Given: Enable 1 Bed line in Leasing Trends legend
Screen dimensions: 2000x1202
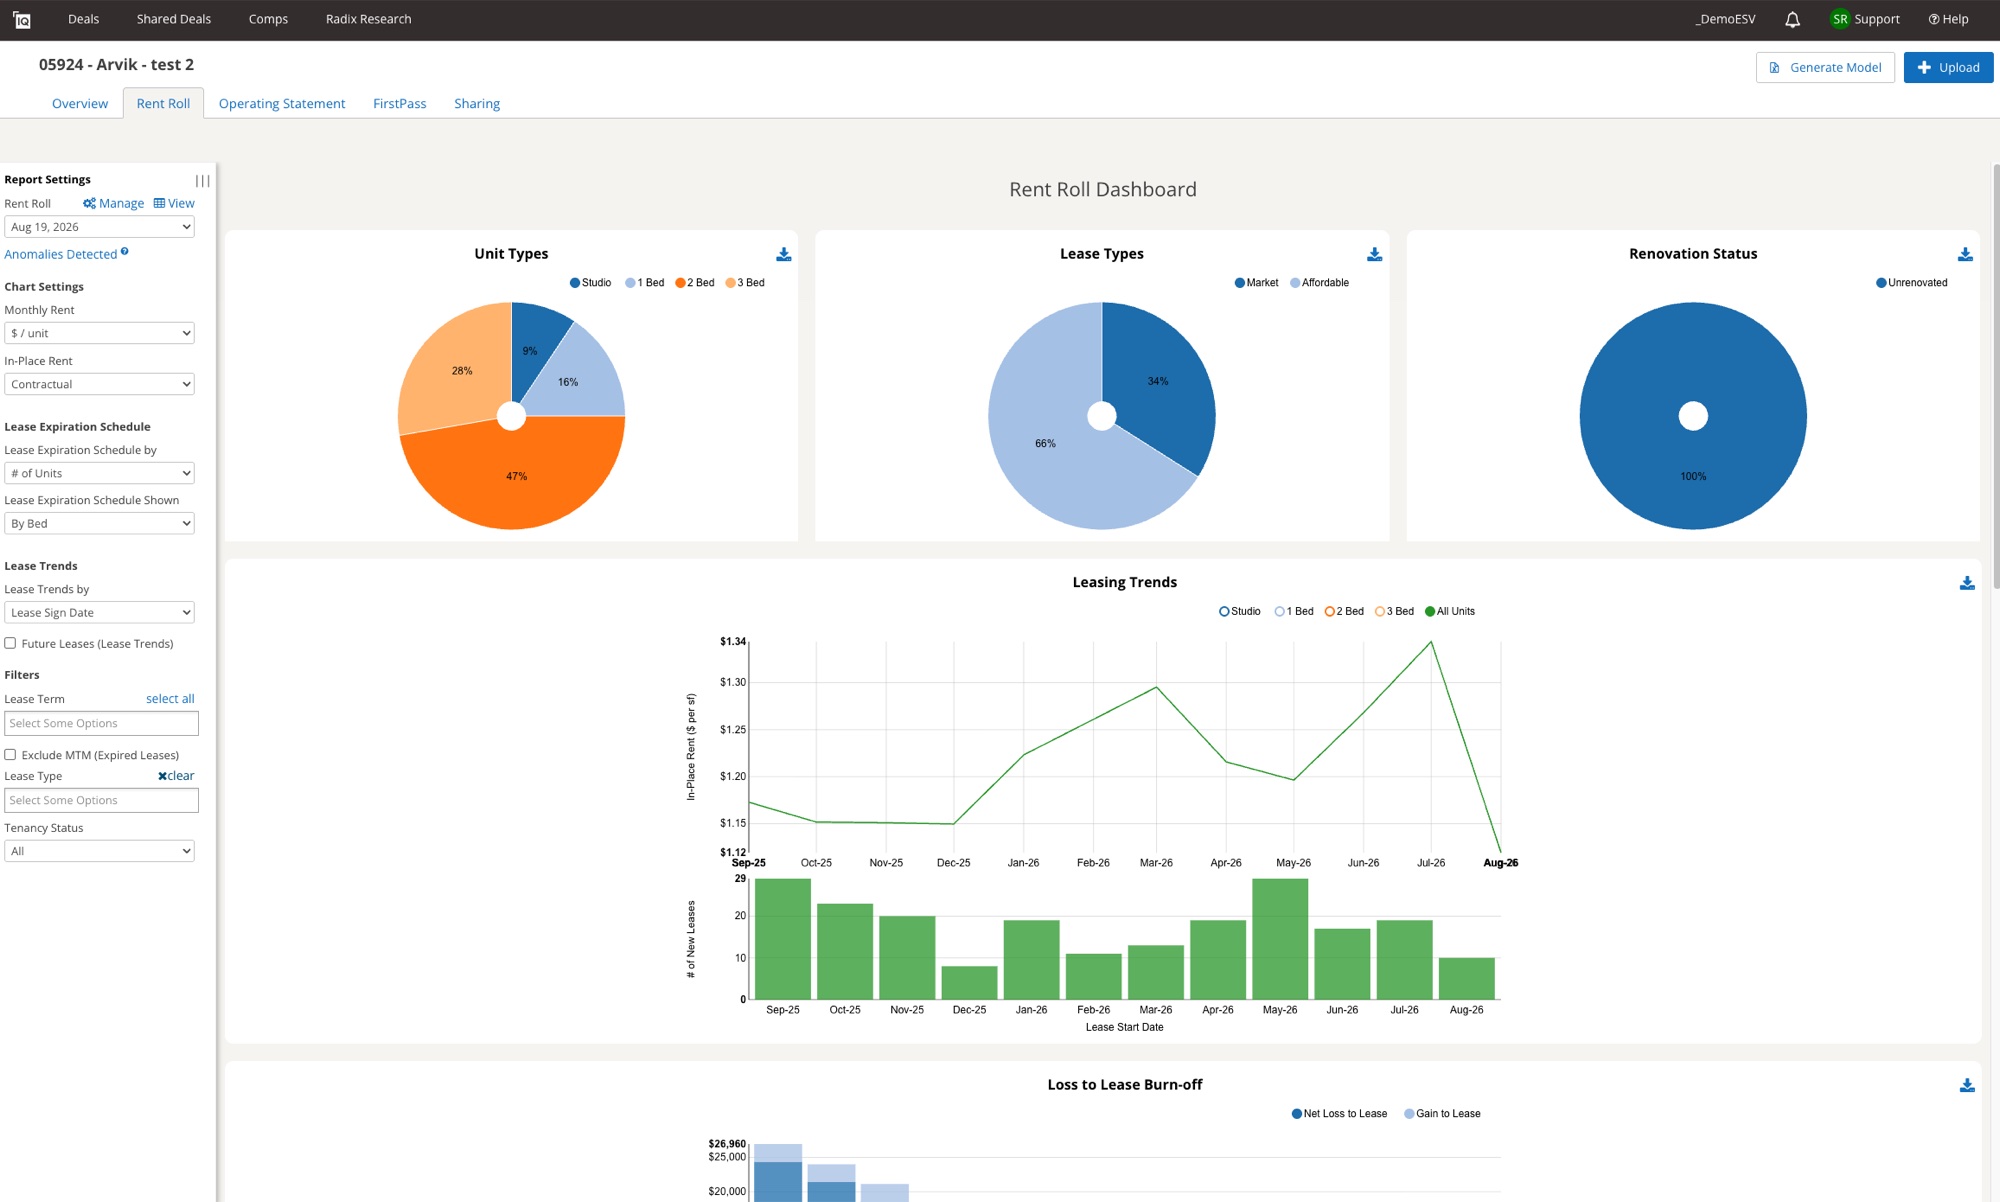Looking at the screenshot, I should 1294,611.
